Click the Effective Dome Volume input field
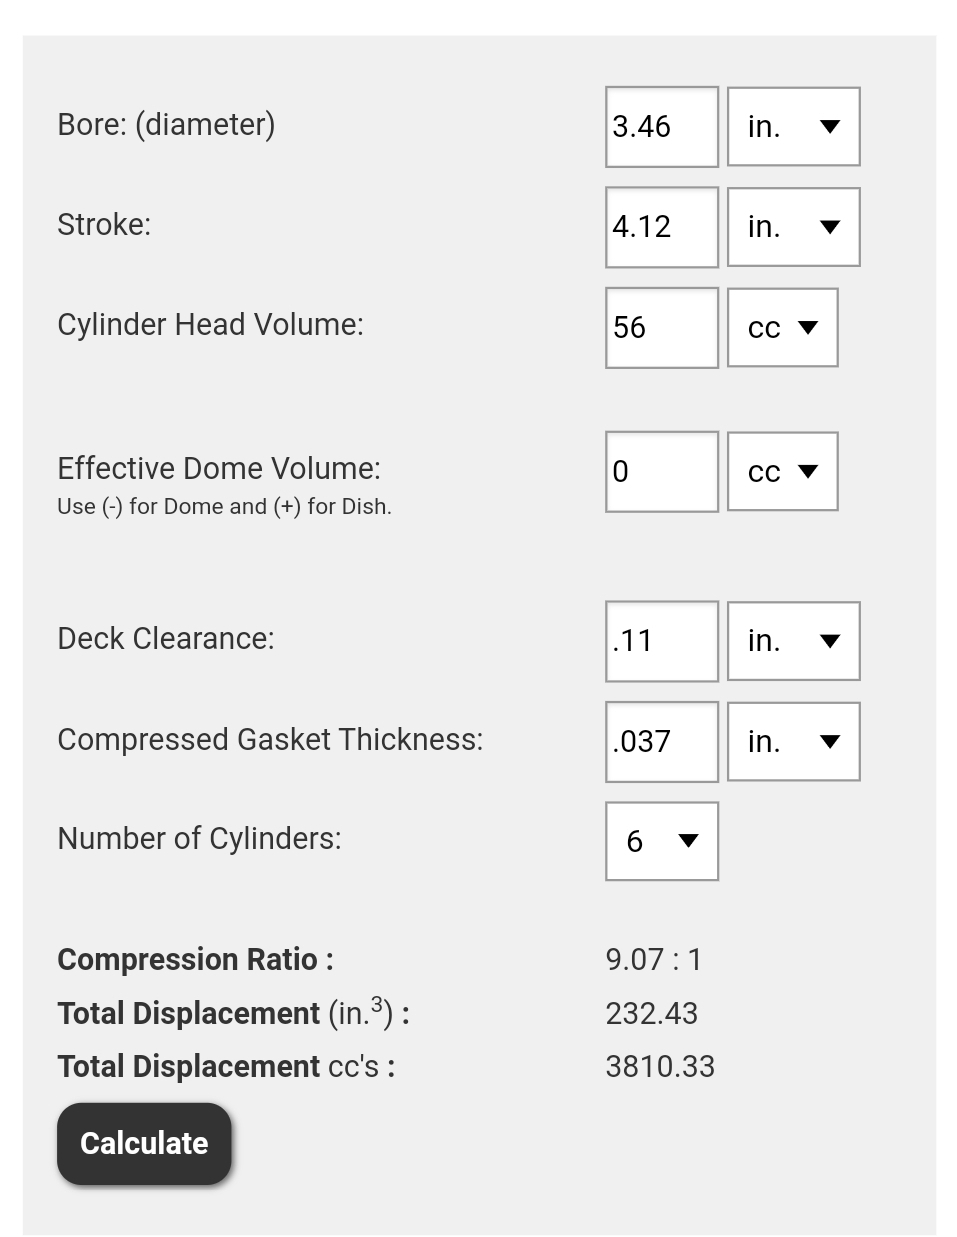 click(x=661, y=472)
